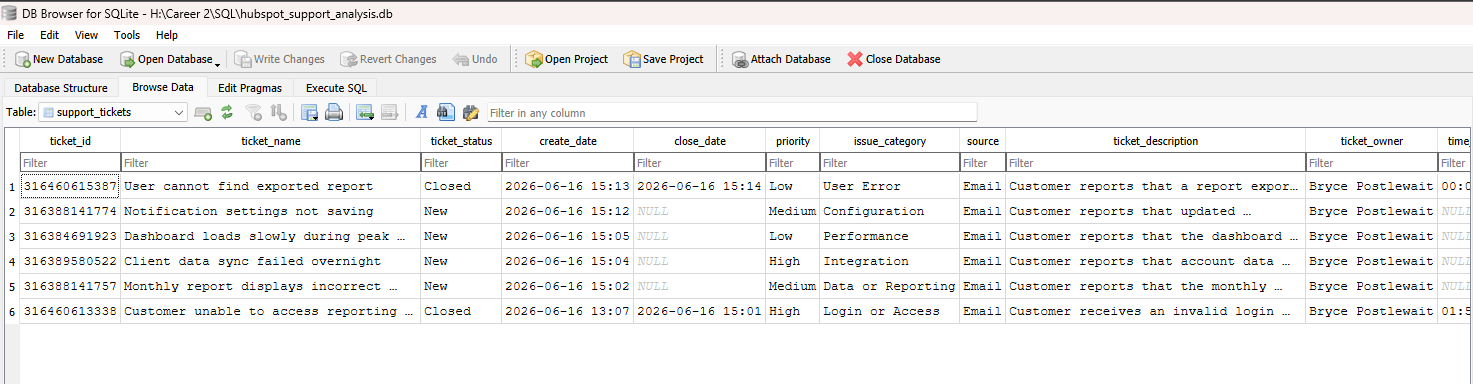
Task: Open the Tools menu
Action: tap(127, 35)
